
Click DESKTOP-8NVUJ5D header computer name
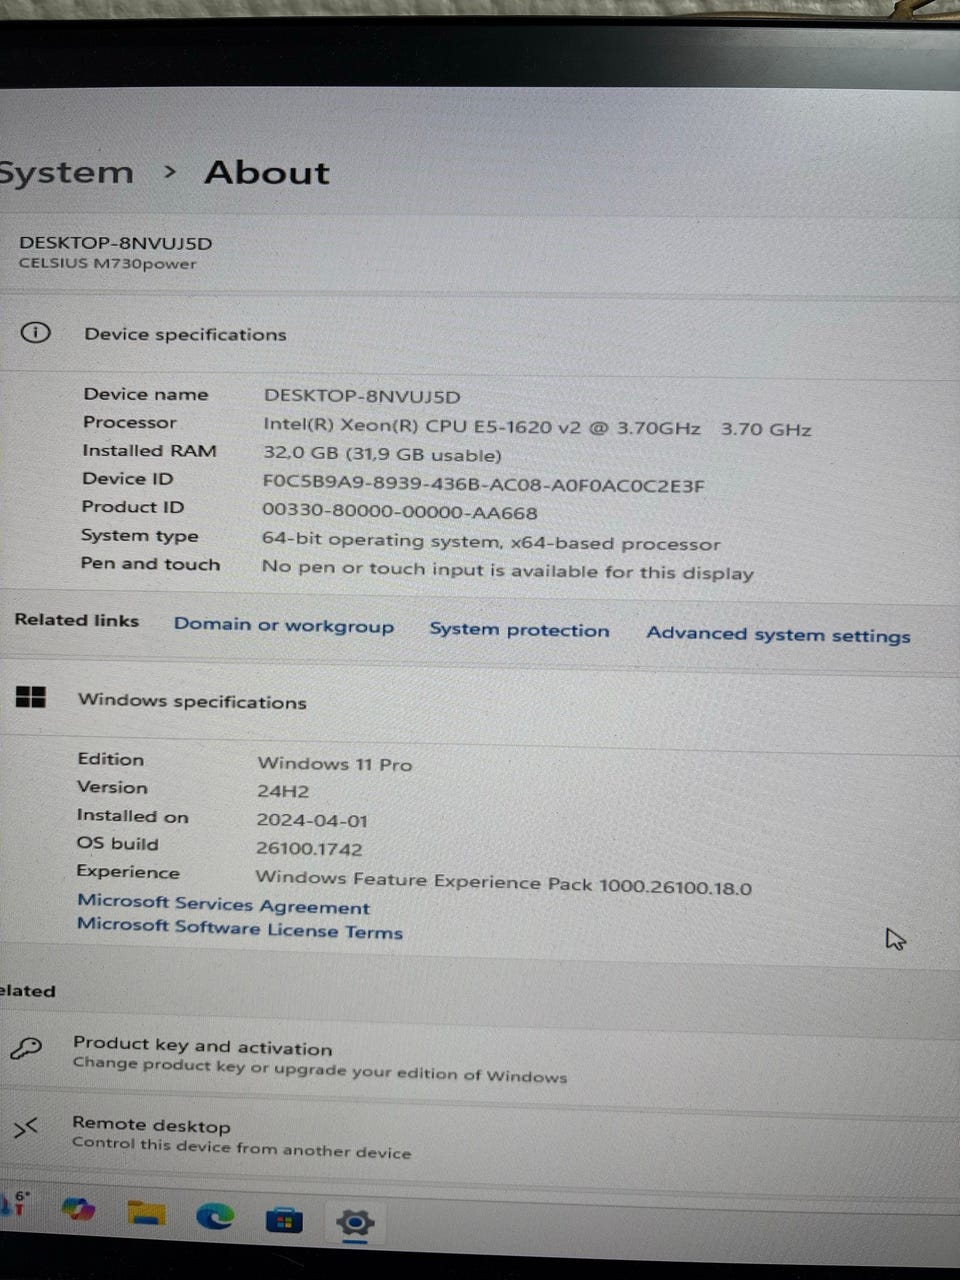coord(116,243)
